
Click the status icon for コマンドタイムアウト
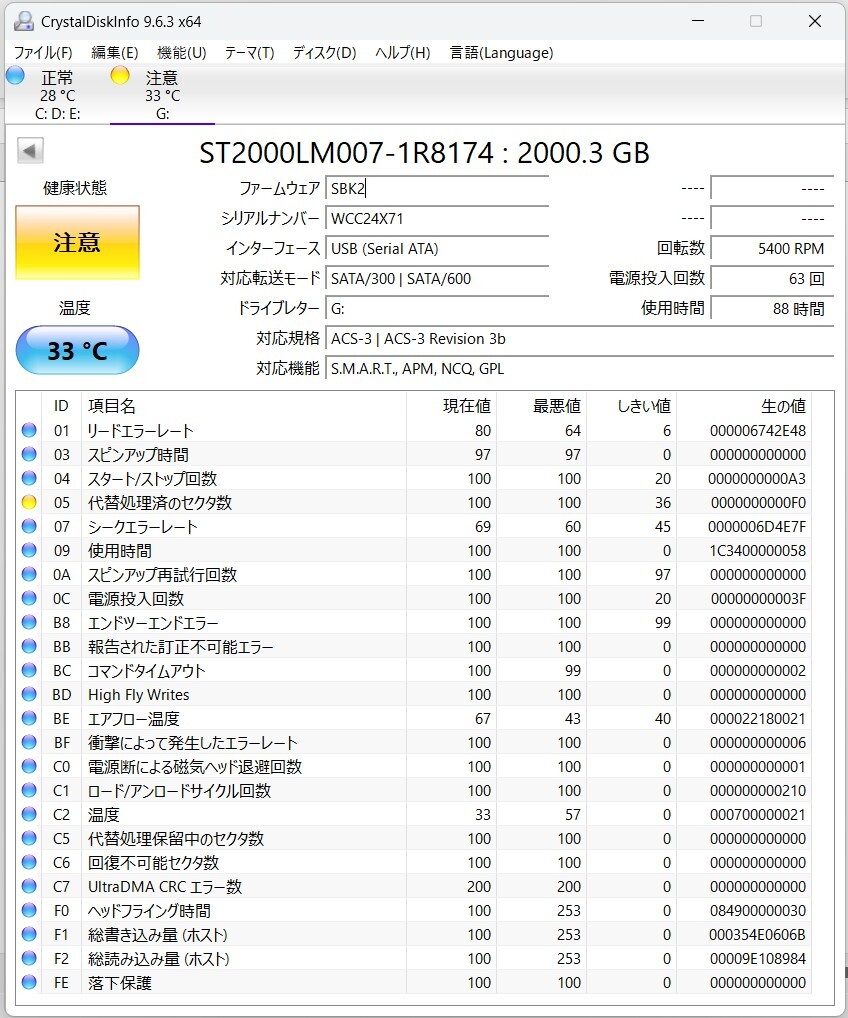pos(29,671)
